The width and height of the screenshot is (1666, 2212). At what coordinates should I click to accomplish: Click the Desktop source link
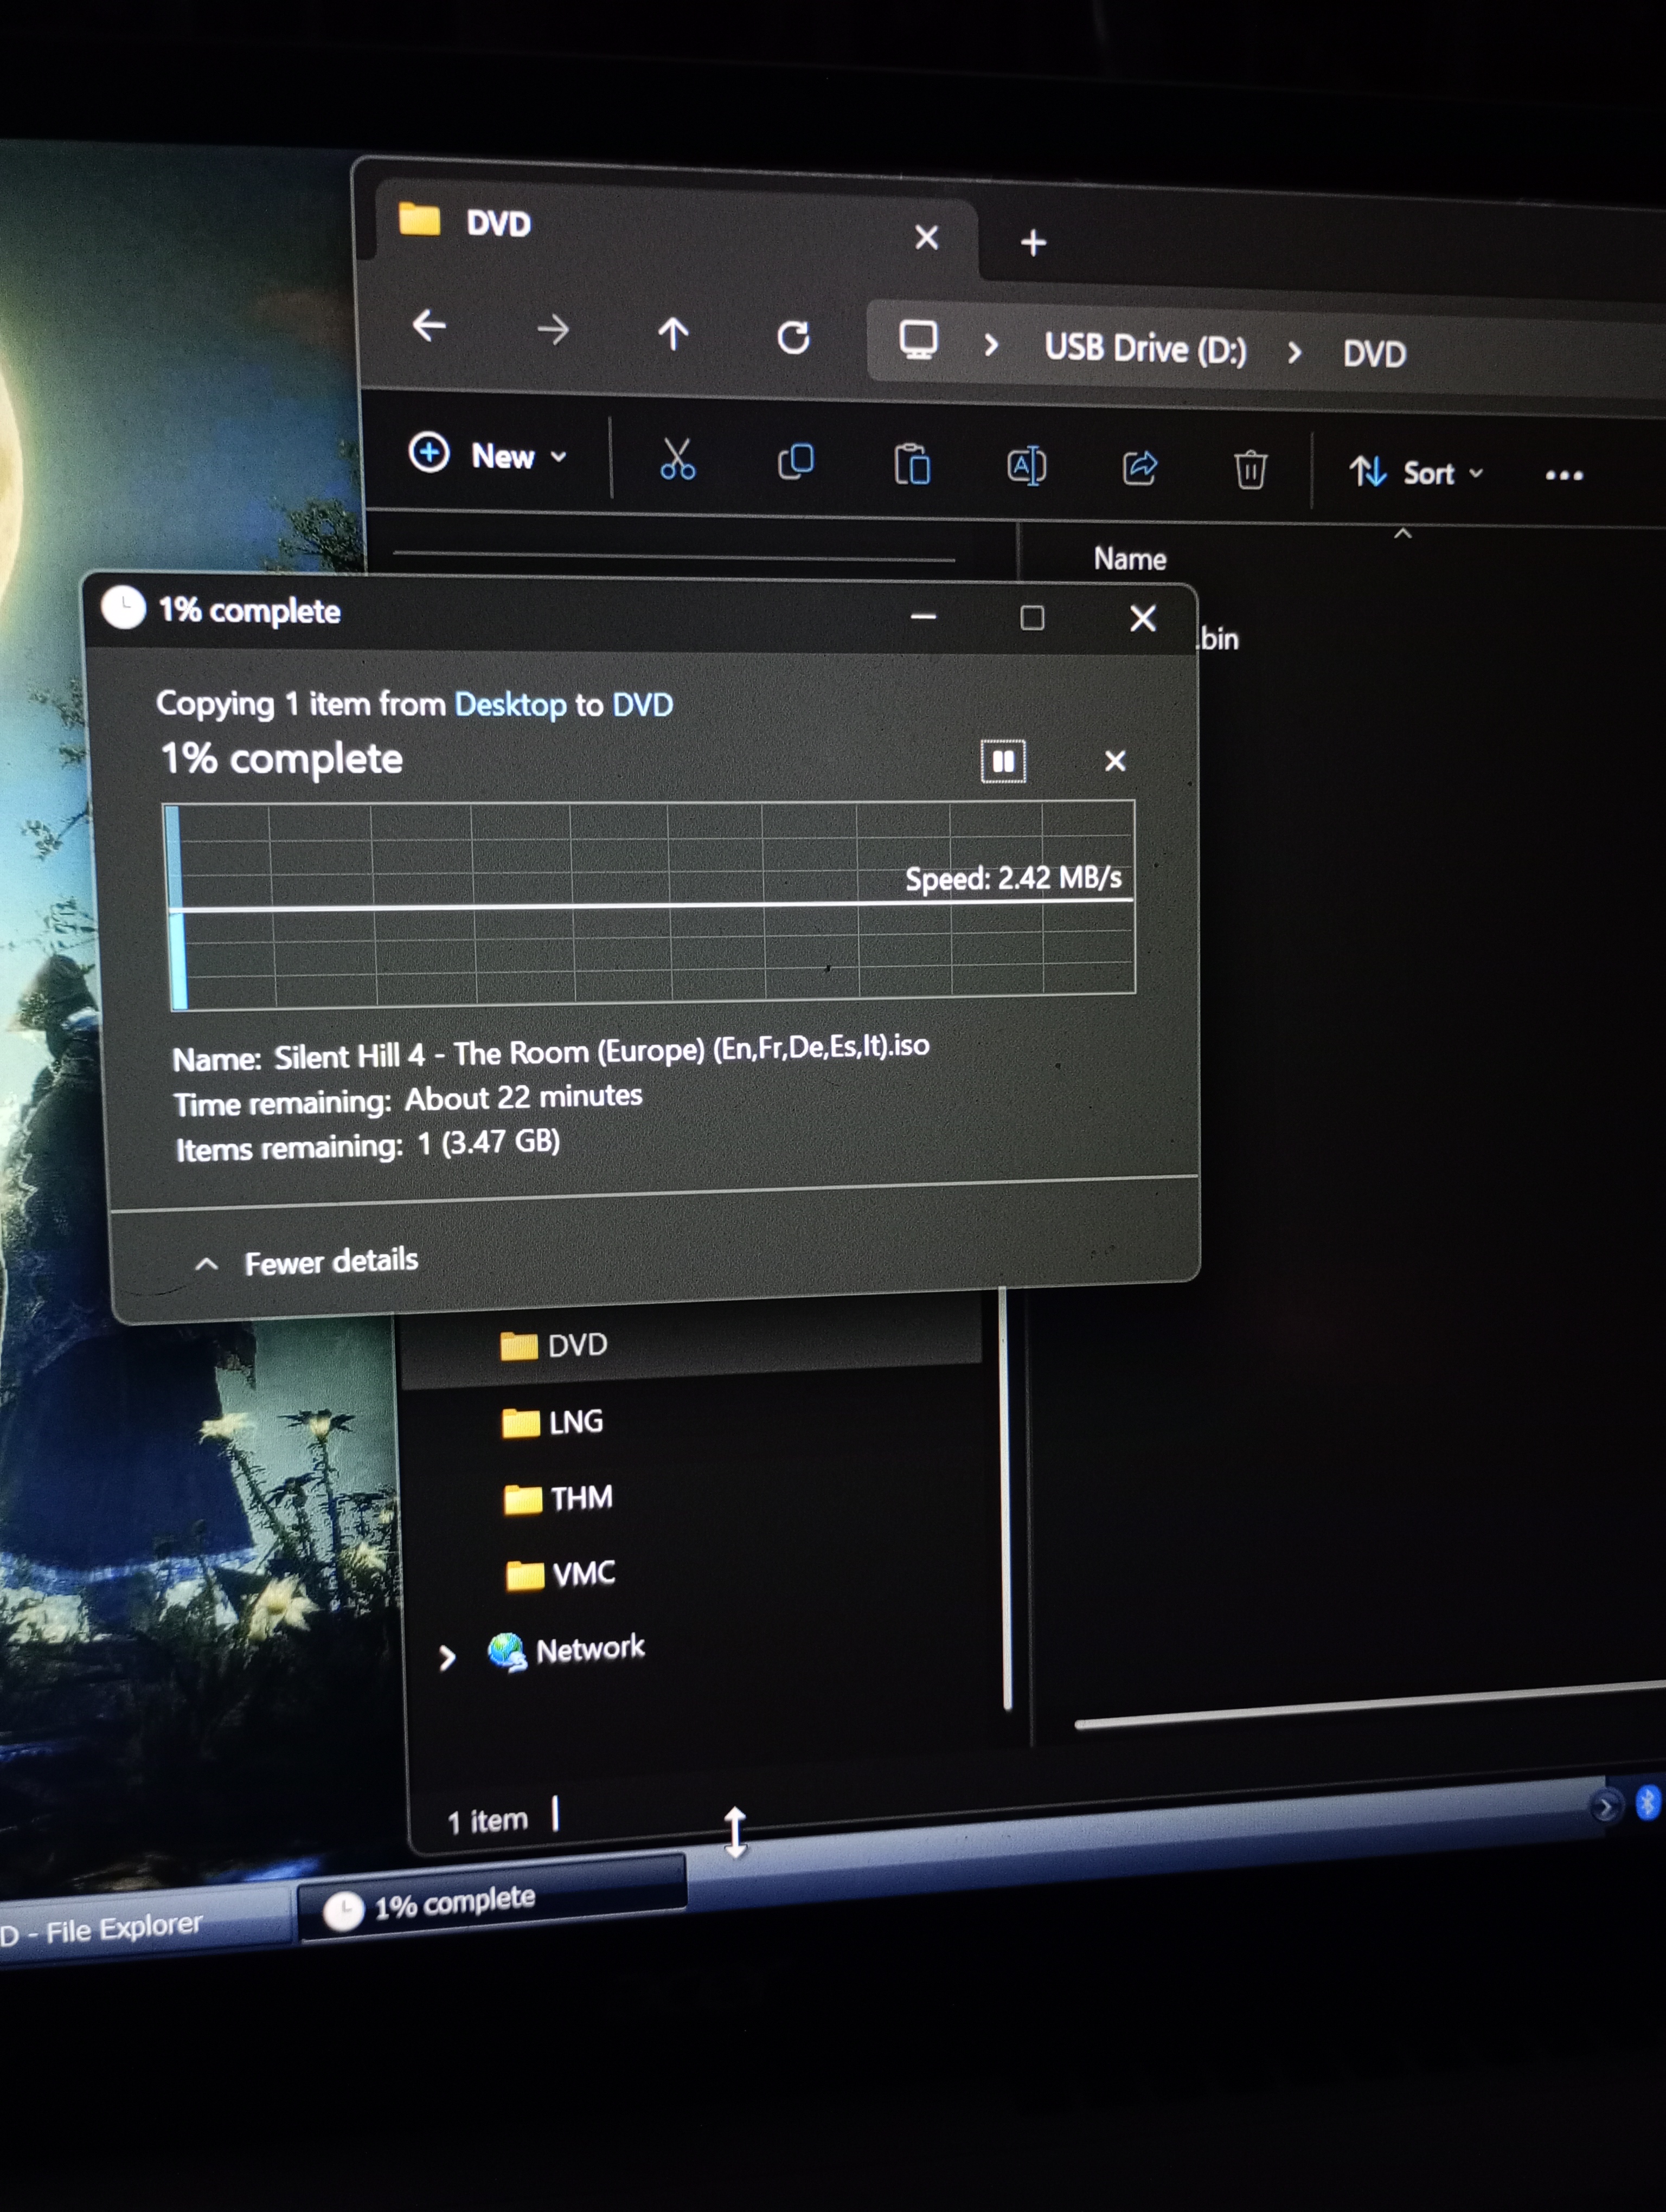510,705
